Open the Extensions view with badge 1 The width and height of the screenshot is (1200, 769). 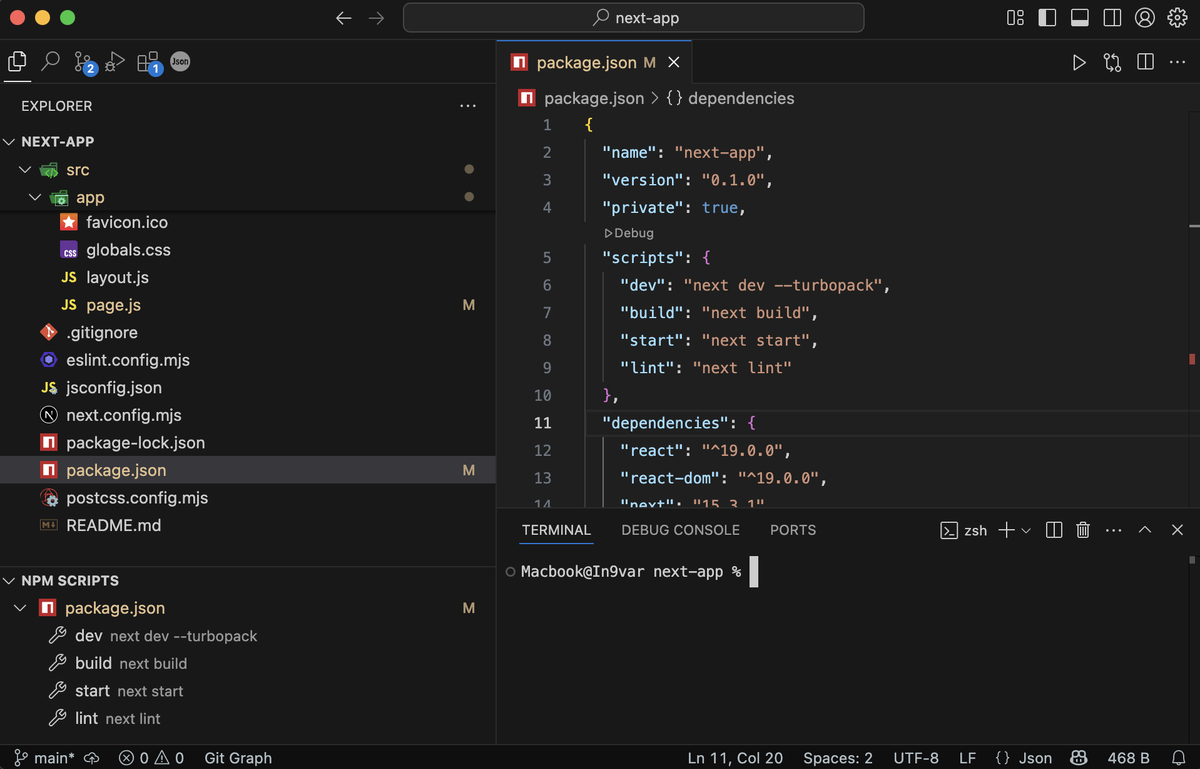[x=149, y=63]
